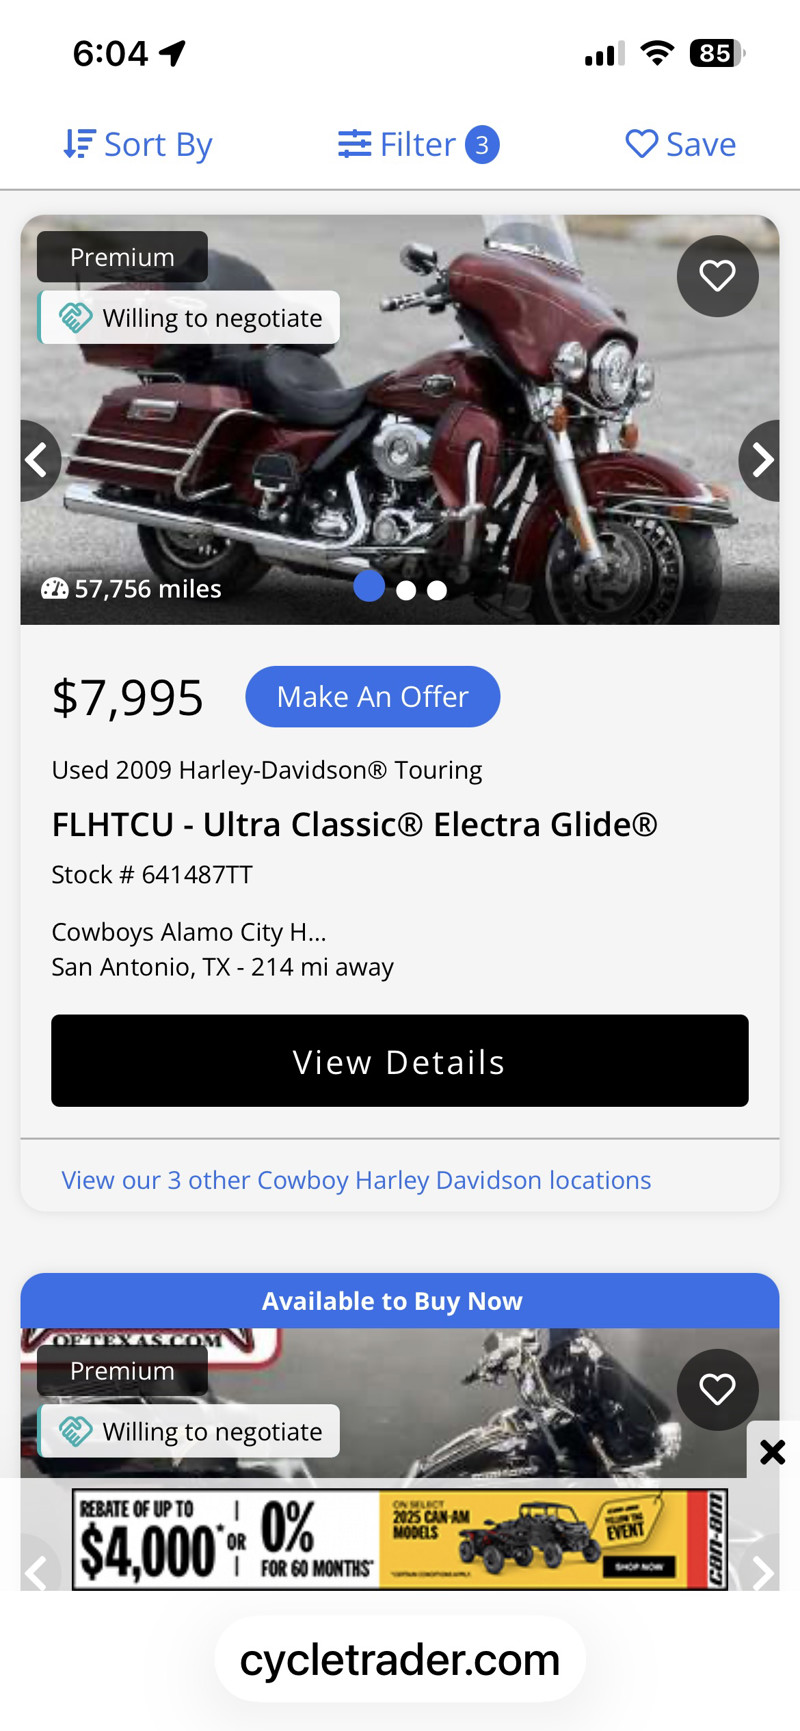The height and width of the screenshot is (1731, 800).
Task: Open the Can-Am rebate advertisement
Action: tap(400, 1540)
